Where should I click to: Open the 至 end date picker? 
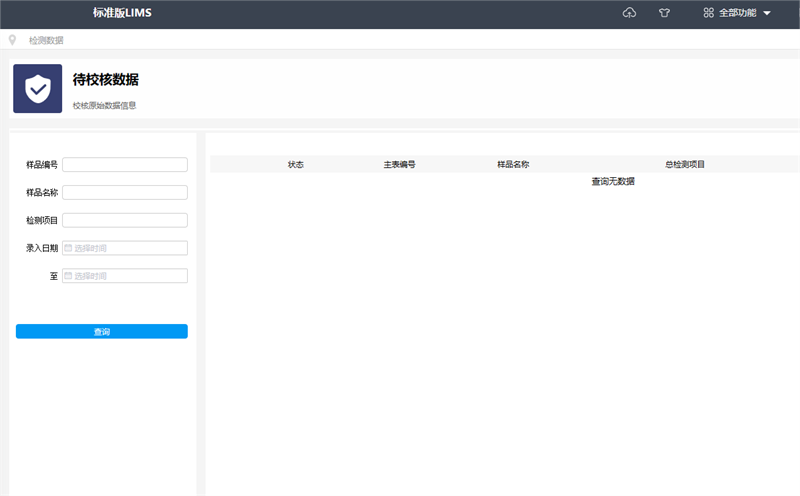point(125,276)
